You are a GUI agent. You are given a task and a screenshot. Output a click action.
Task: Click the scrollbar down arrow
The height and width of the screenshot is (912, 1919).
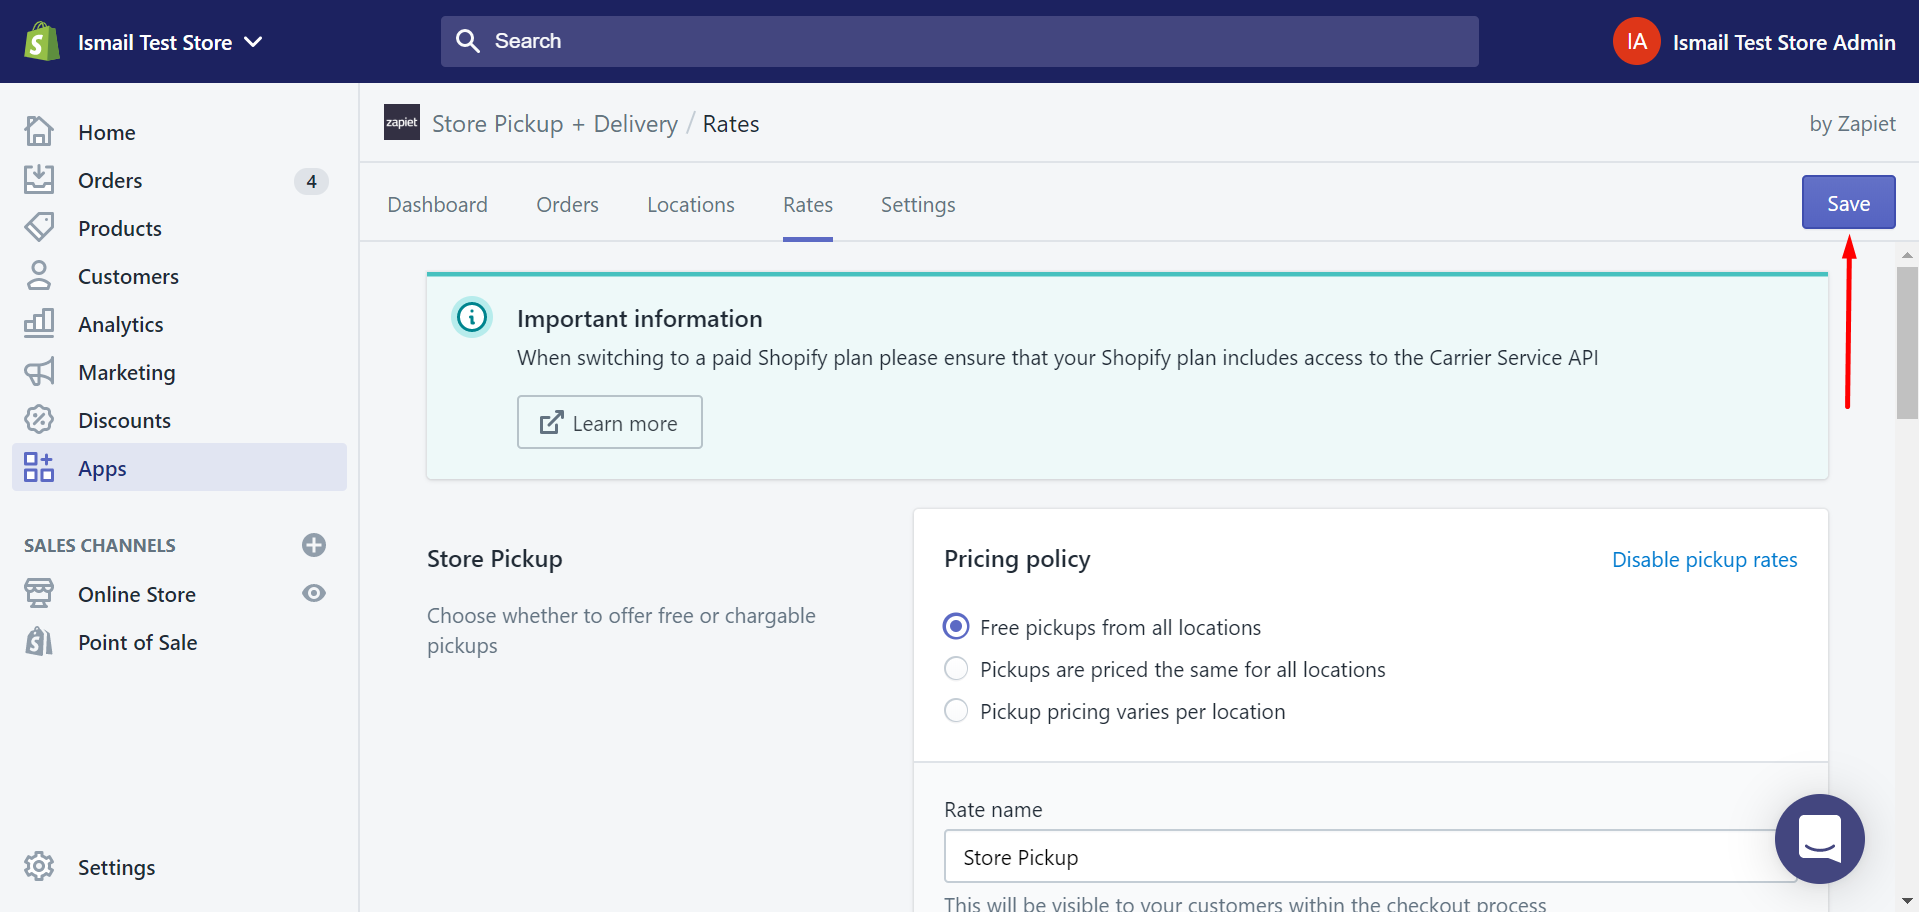coord(1907,901)
